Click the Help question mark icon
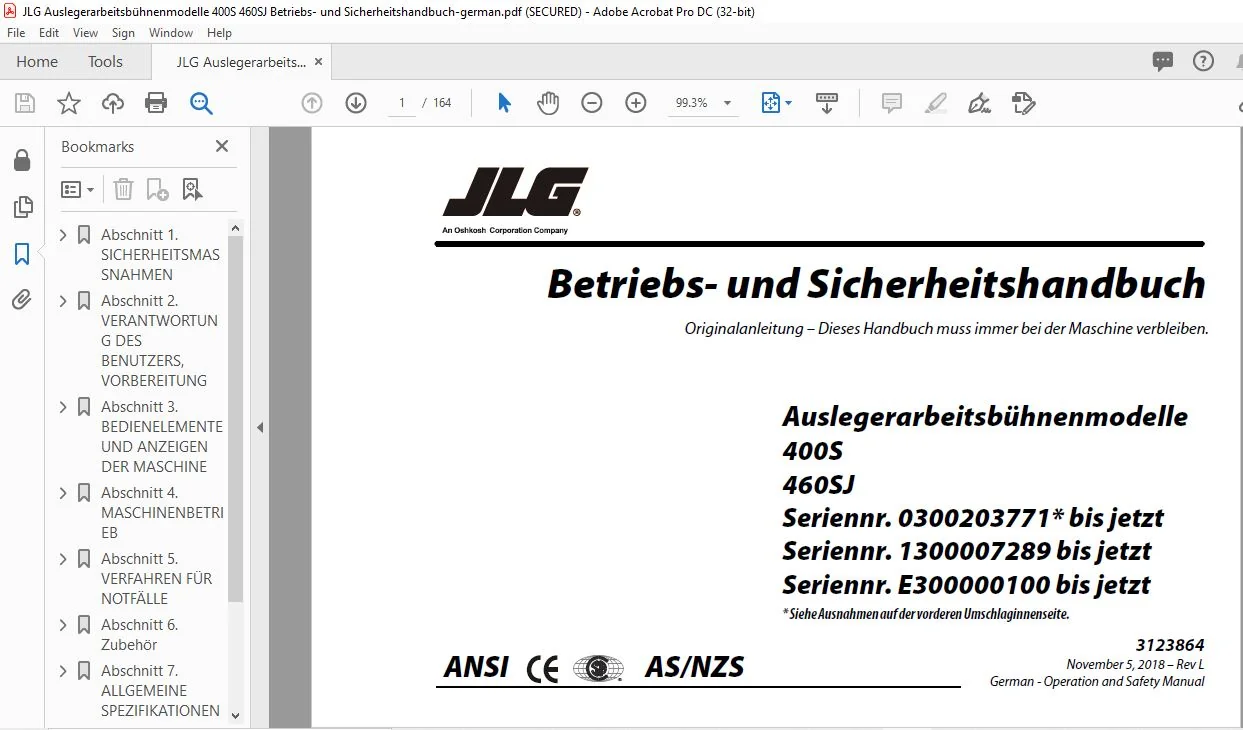The image size is (1243, 730). (1204, 61)
